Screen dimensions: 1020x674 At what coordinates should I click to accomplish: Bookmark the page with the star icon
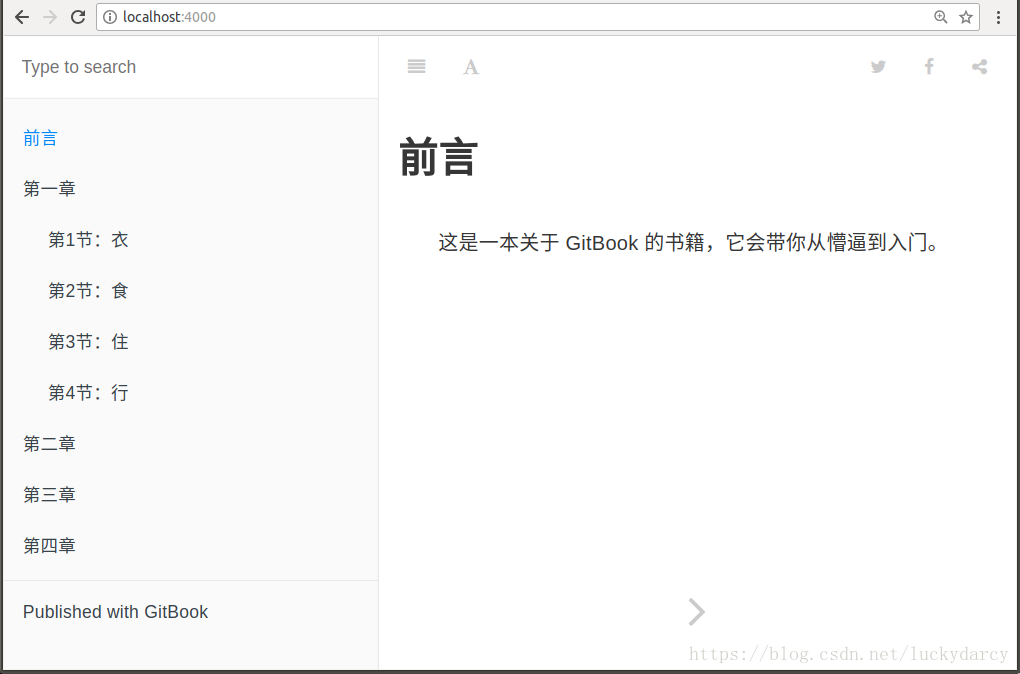(966, 17)
